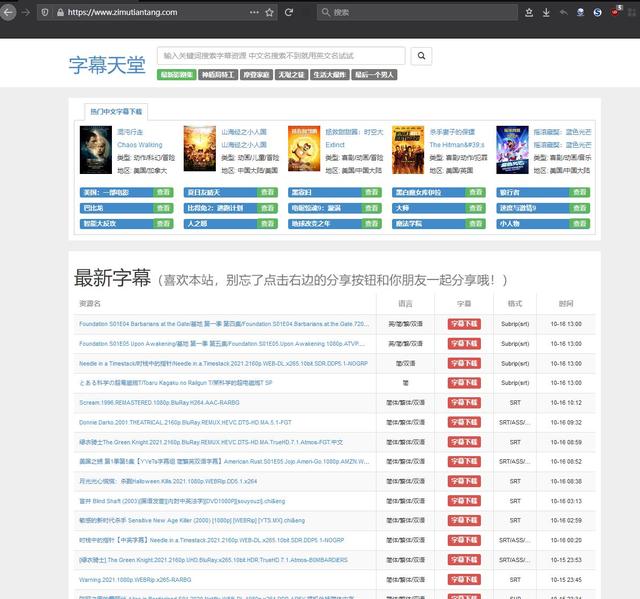Click the green tag under search box
Viewport: 640px width, 599px height.
176,75
